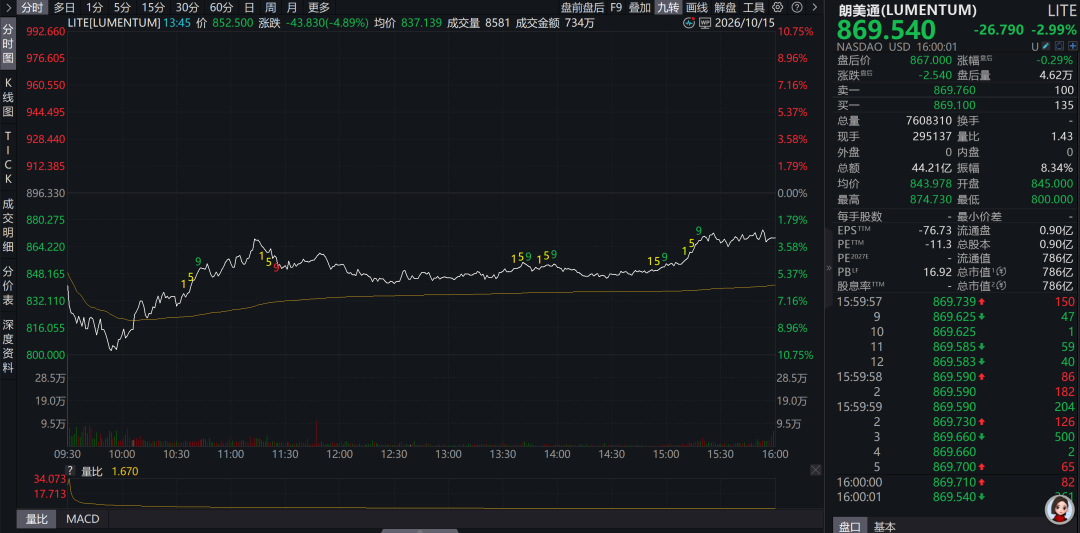Switch to the 1分 chart period
The width and height of the screenshot is (1080, 533).
click(94, 8)
